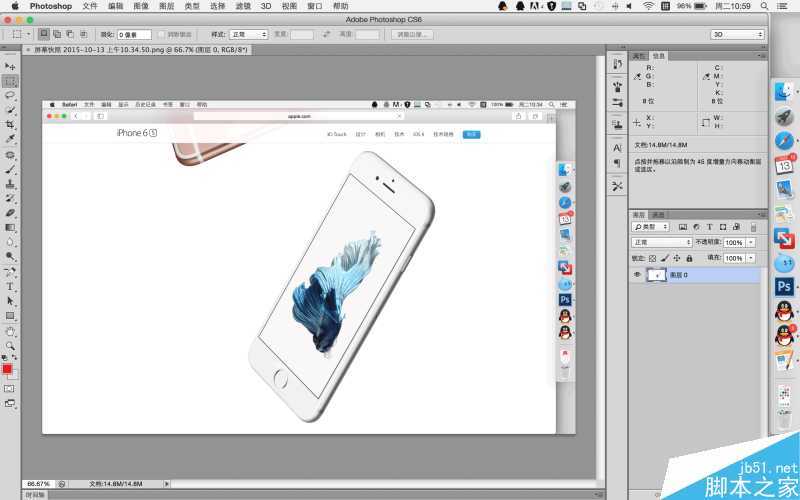Hide 图层 0 using its eye icon

tap(637, 275)
